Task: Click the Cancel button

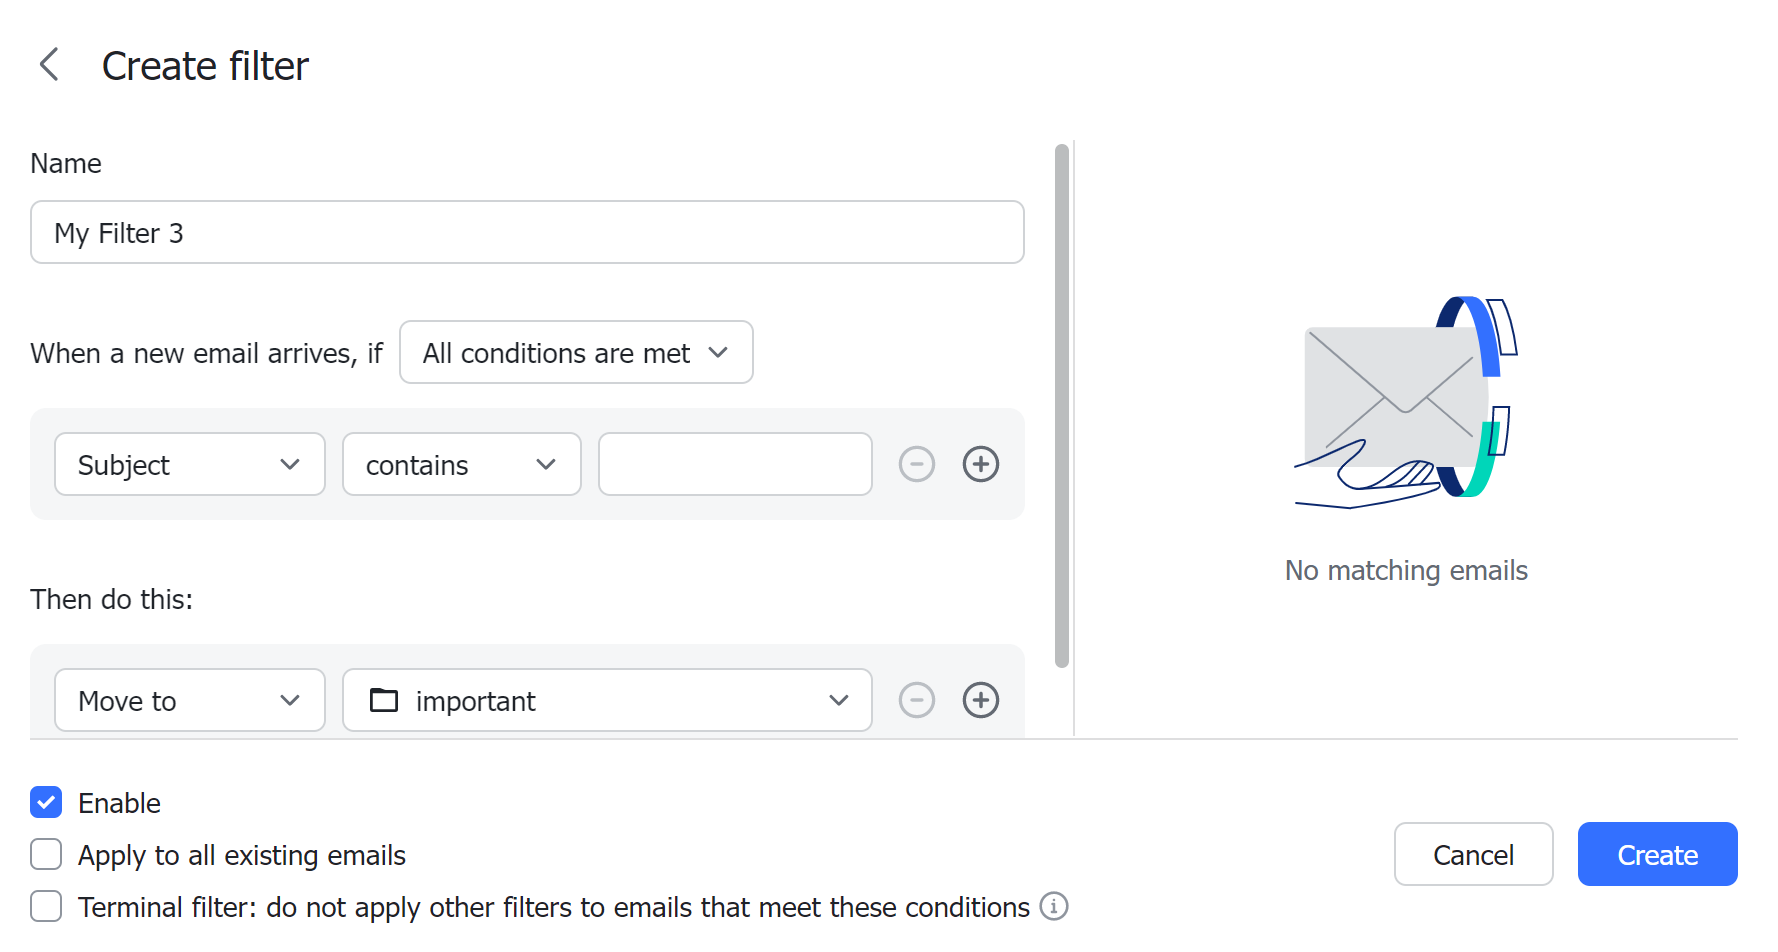Action: click(1473, 854)
